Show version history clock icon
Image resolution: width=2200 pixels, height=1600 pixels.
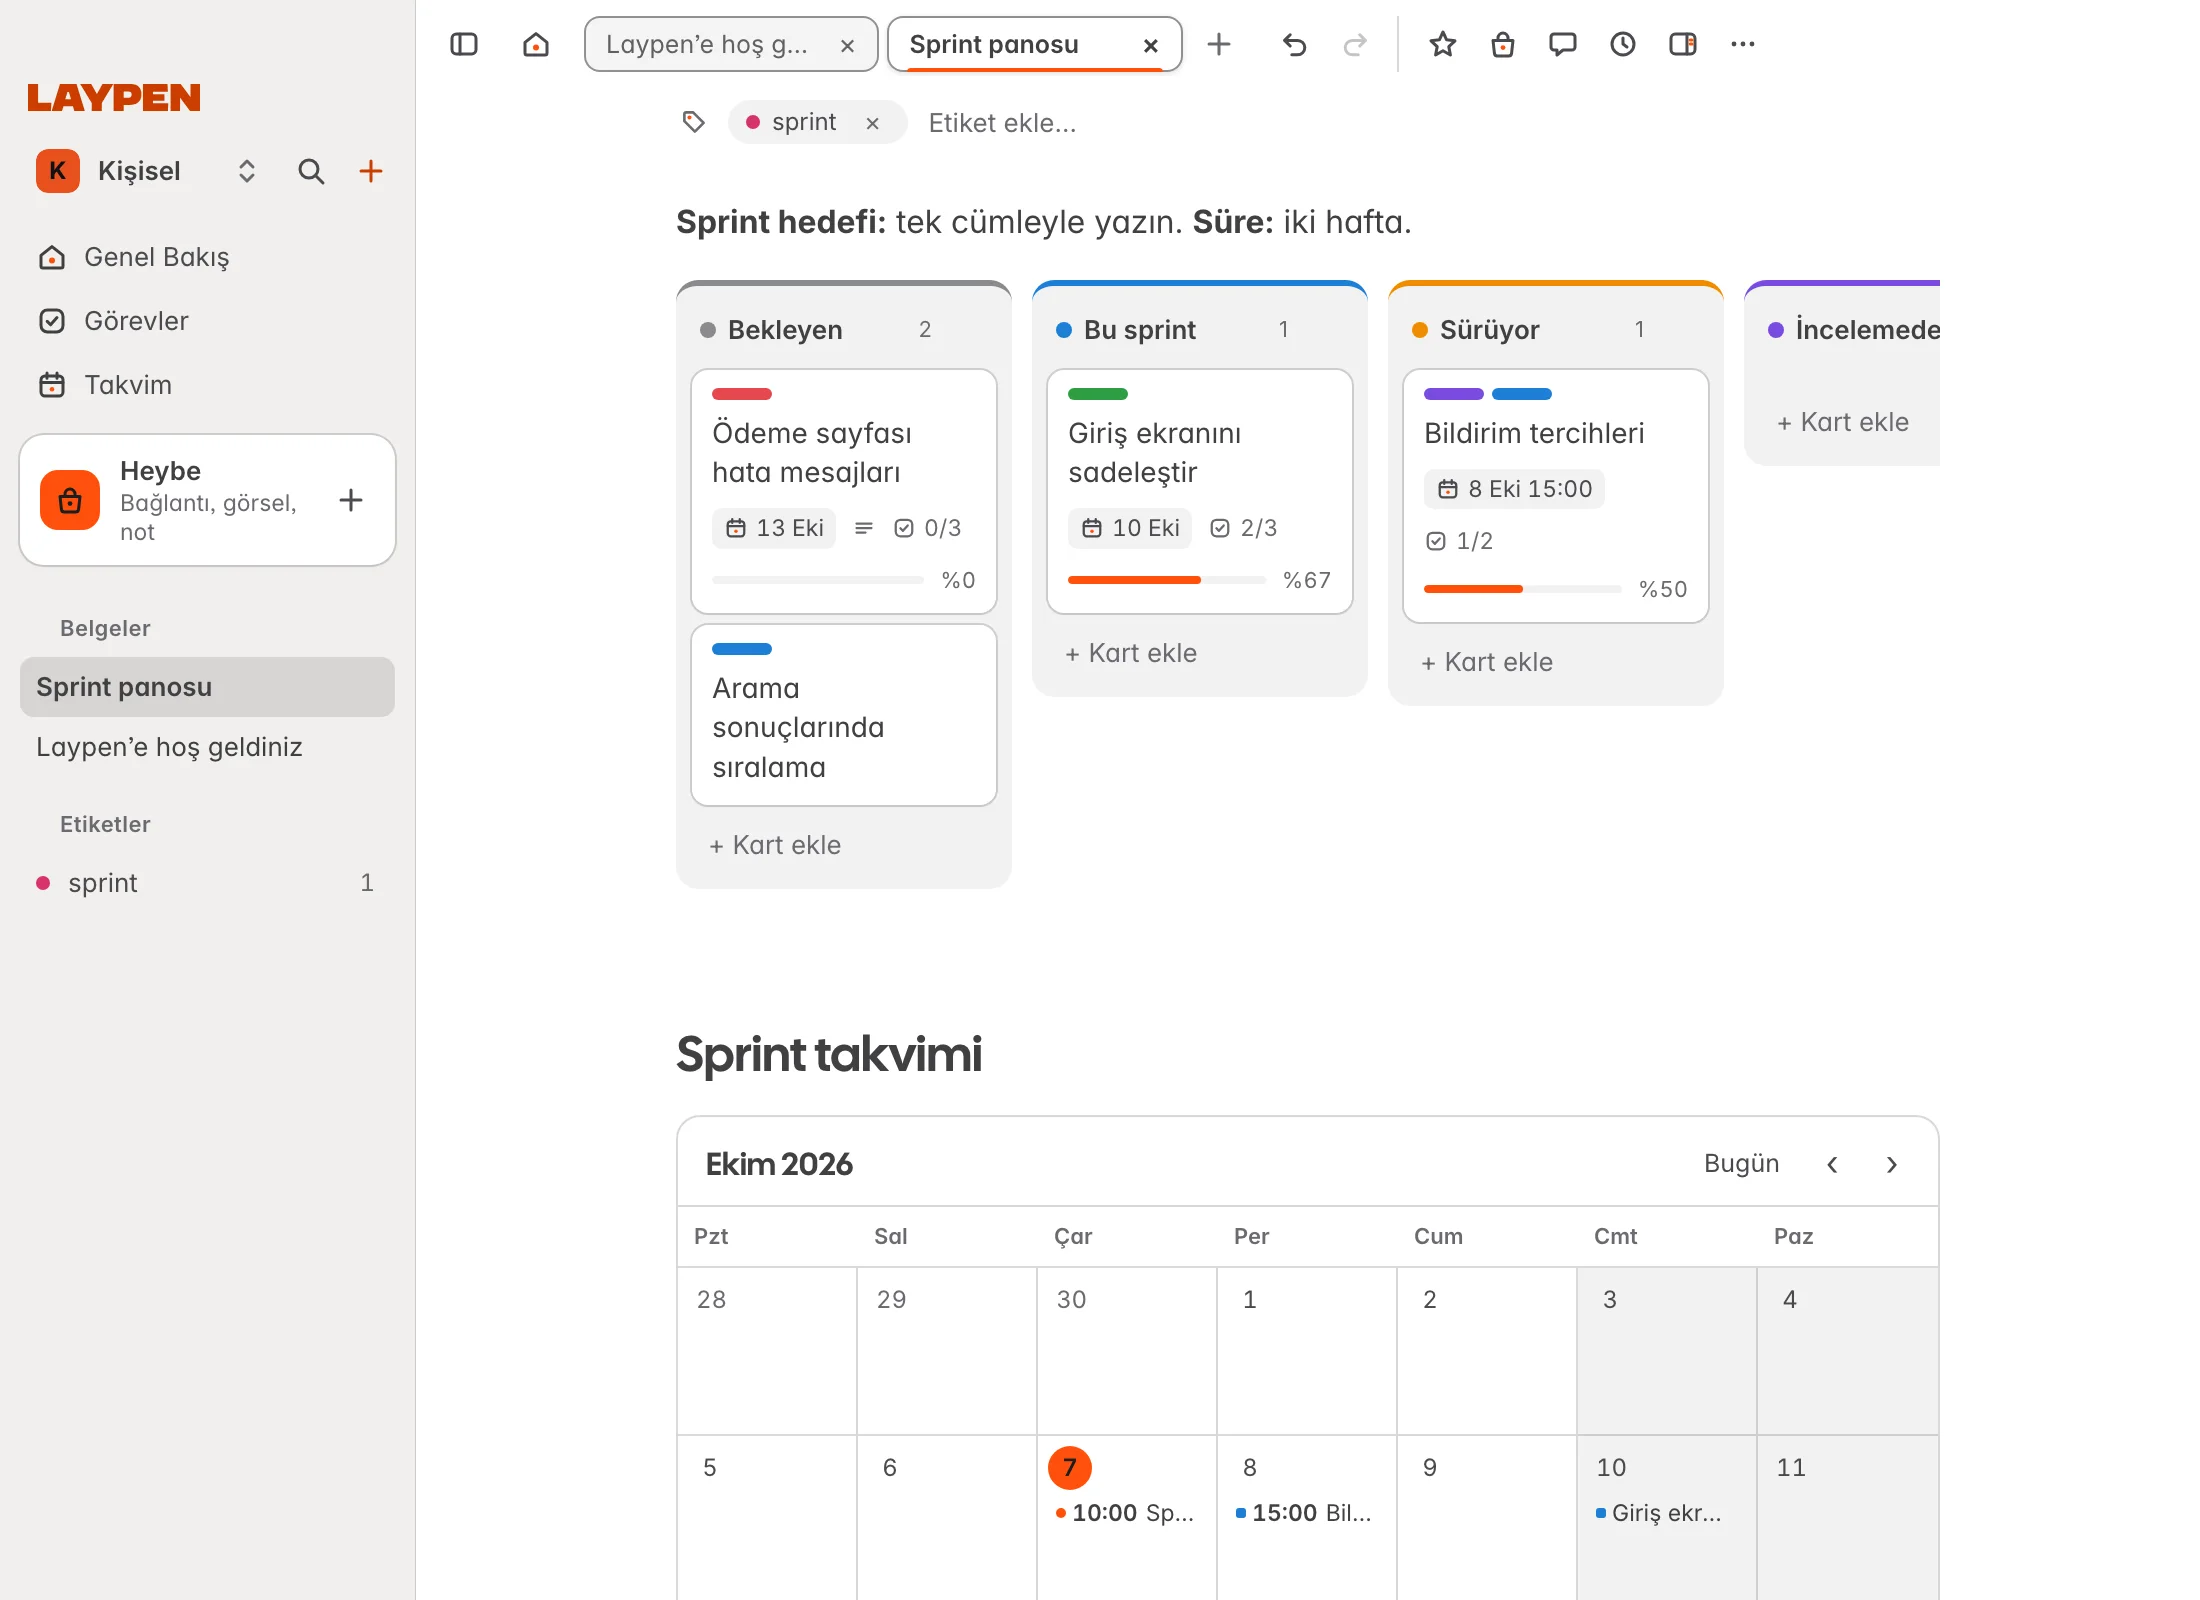pos(1622,44)
